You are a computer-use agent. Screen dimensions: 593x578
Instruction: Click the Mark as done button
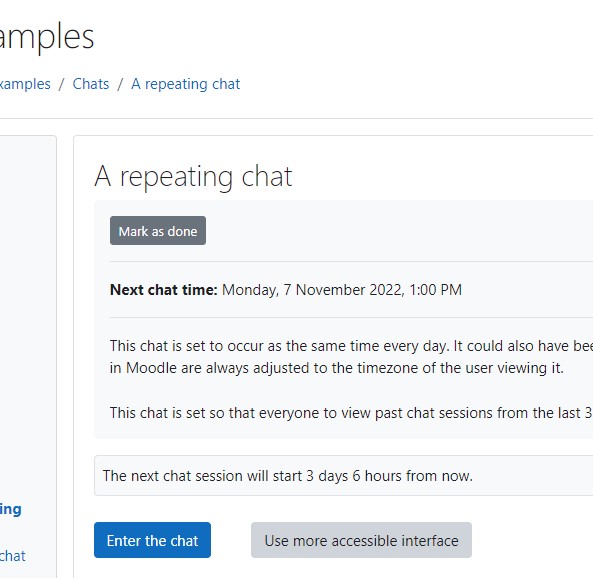[x=158, y=231]
